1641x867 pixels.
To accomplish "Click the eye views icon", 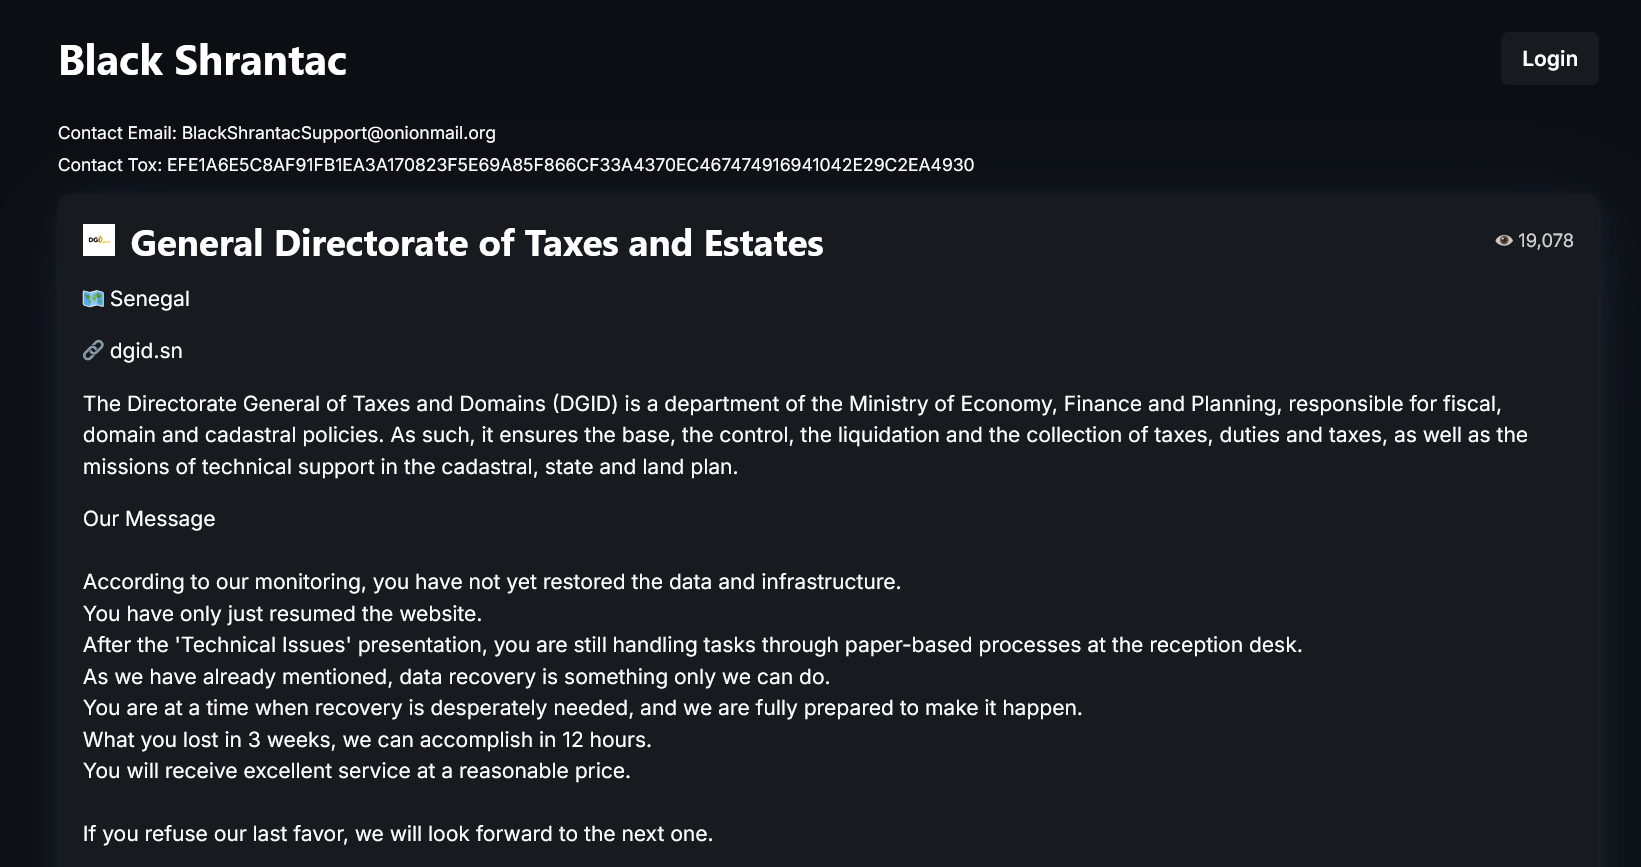I will (x=1503, y=241).
